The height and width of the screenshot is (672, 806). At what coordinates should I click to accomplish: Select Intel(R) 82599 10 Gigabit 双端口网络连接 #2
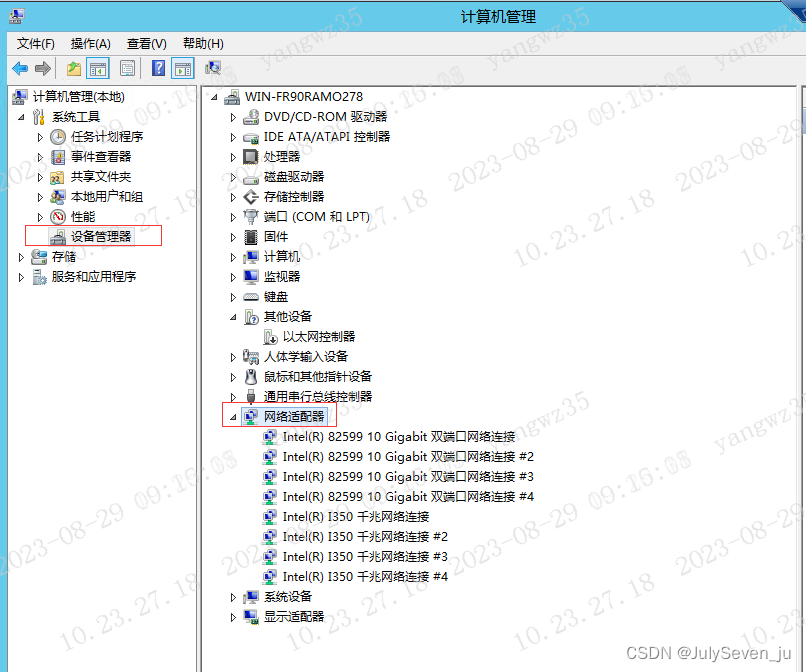click(408, 457)
